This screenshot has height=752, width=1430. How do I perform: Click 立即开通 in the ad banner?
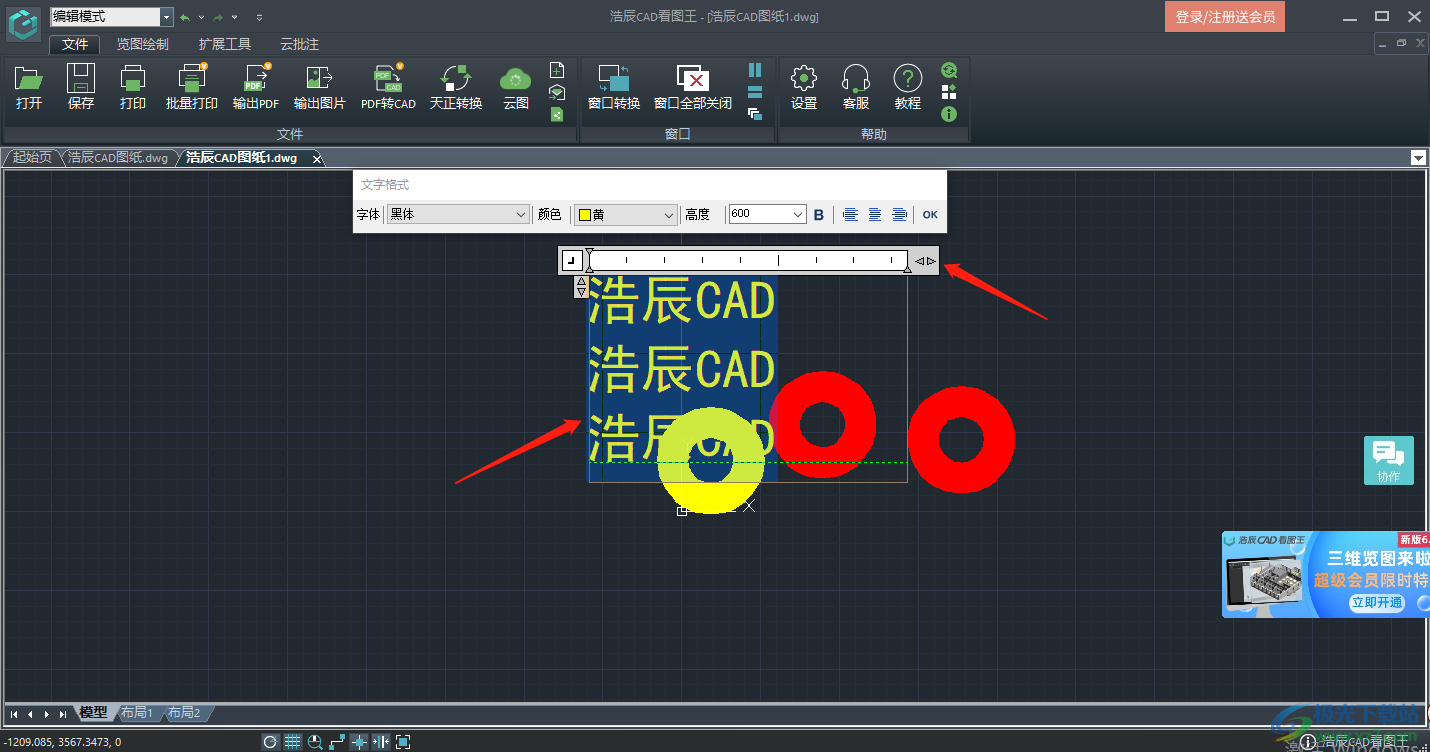[x=1376, y=603]
